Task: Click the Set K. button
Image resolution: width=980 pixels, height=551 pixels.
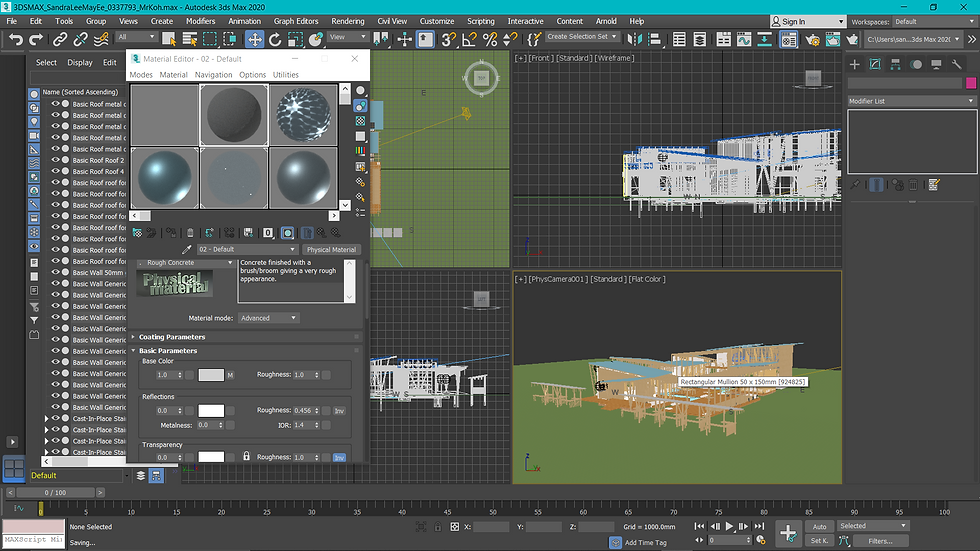Action: click(819, 541)
